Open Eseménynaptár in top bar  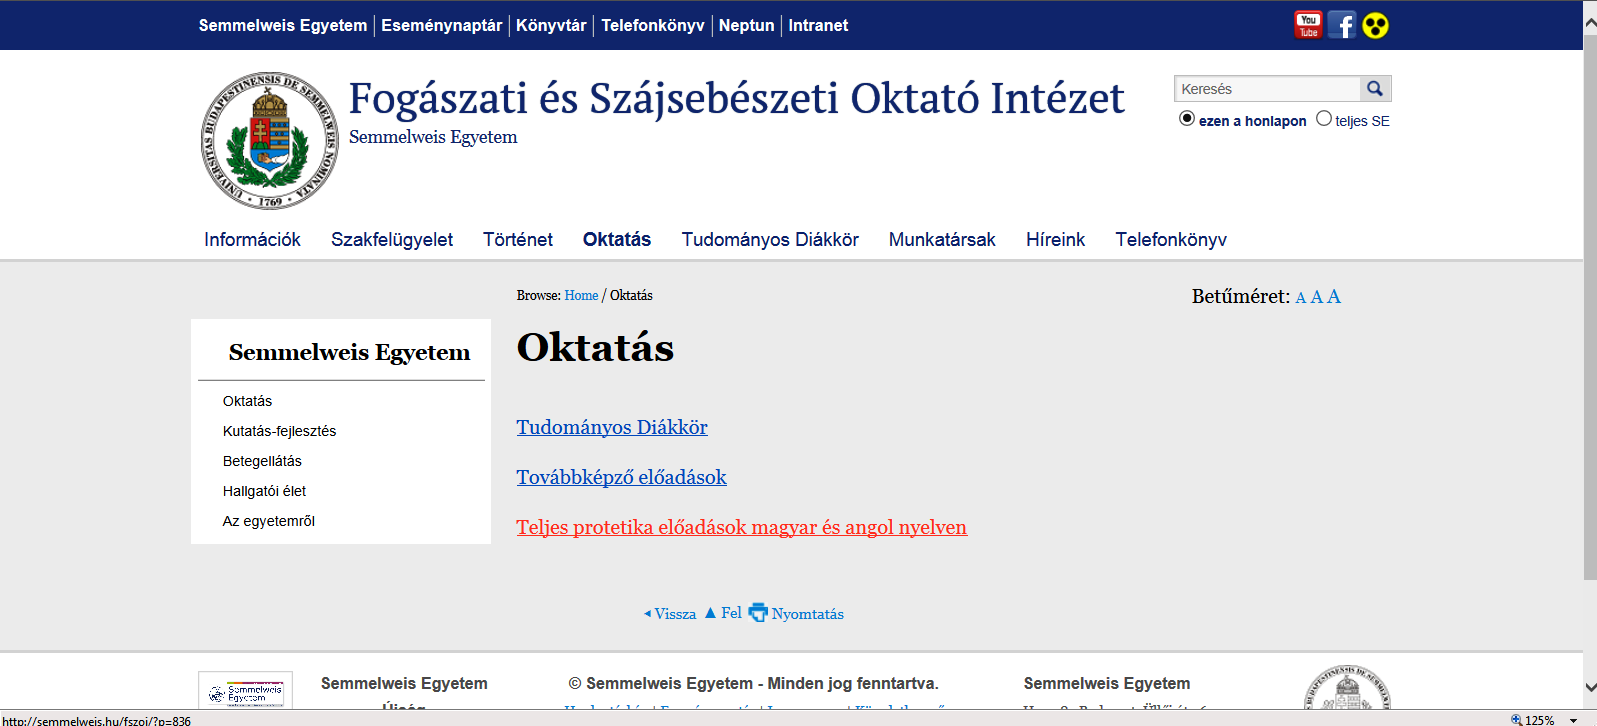(441, 25)
